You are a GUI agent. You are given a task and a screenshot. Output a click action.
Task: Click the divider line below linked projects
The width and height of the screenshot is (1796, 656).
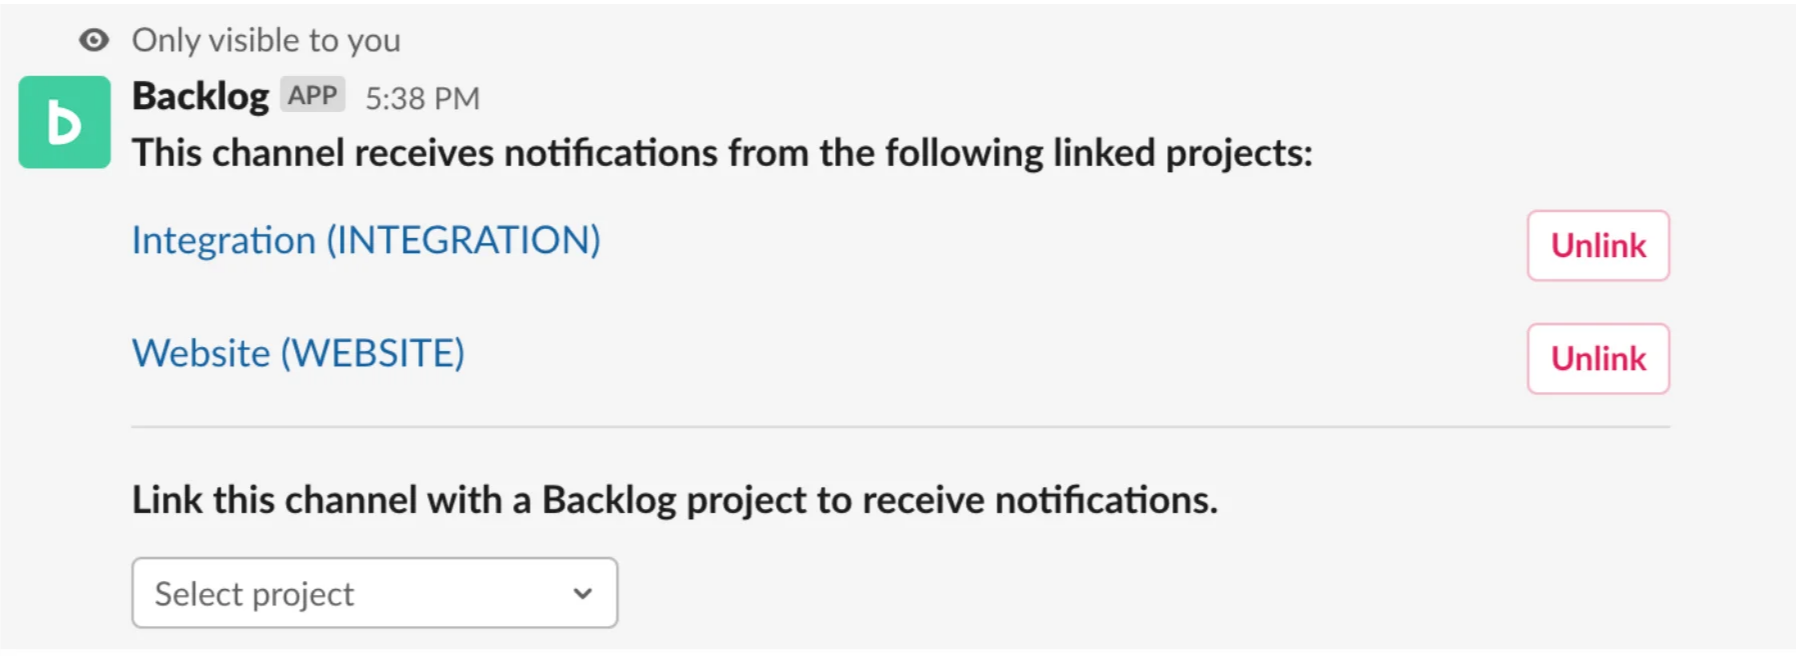pos(901,427)
